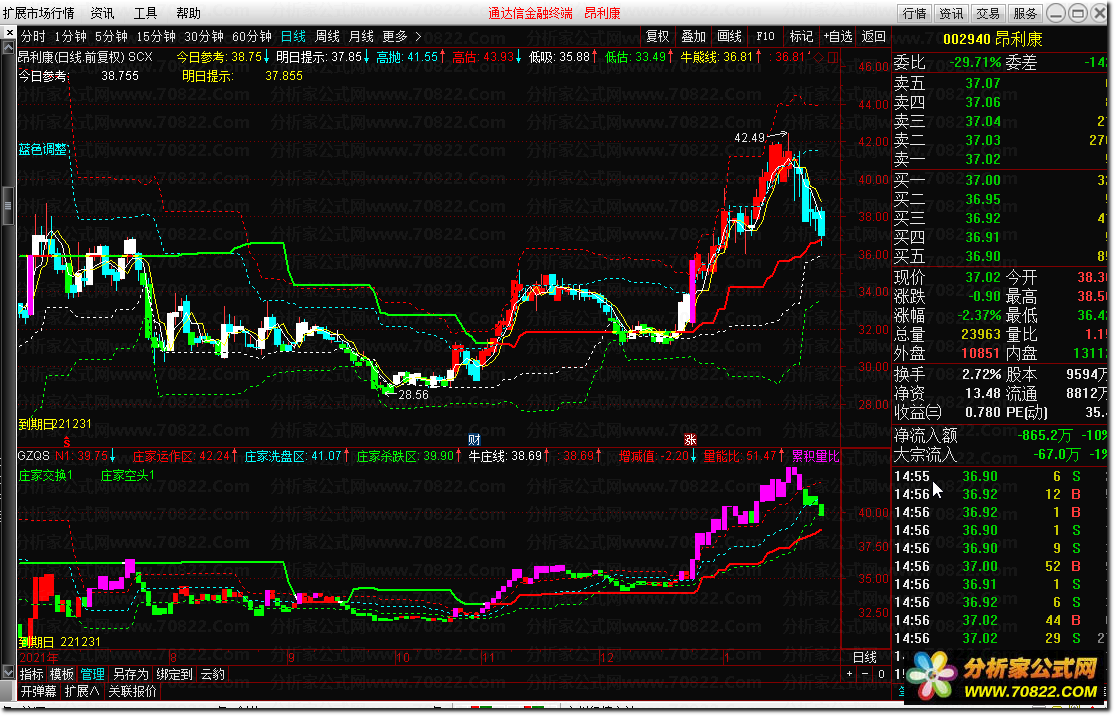
Task: Click 关联报价 button
Action: (132, 691)
